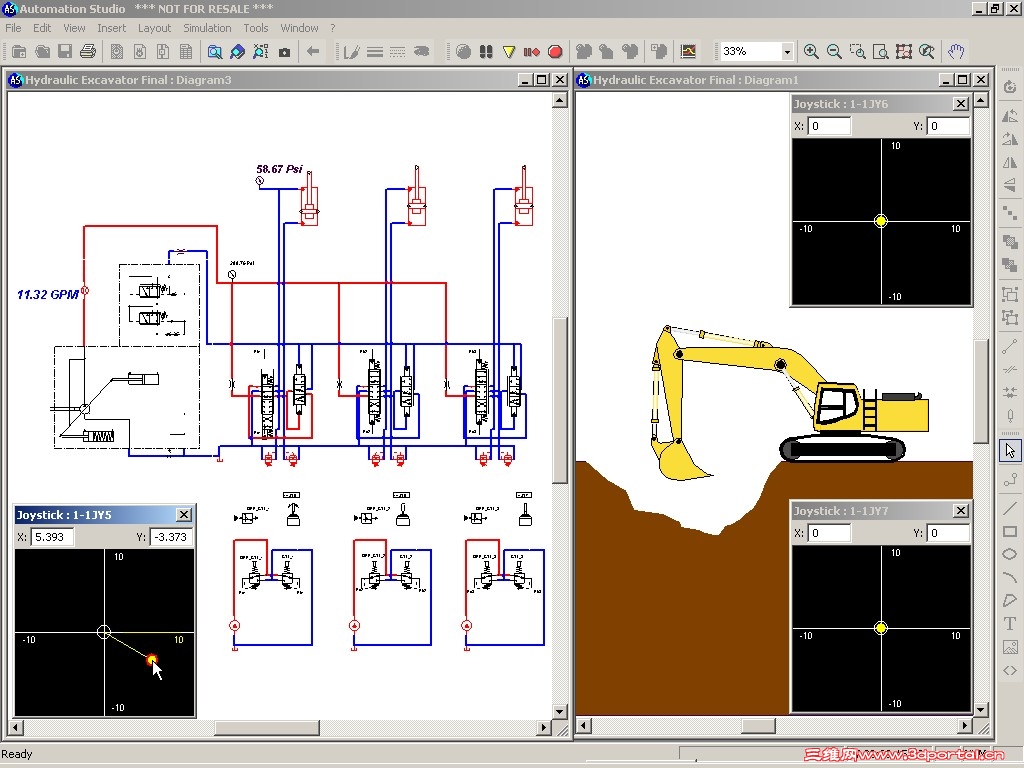Select the Rectangle drawing tool in side toolbar
Image resolution: width=1024 pixels, height=768 pixels.
click(x=1010, y=532)
